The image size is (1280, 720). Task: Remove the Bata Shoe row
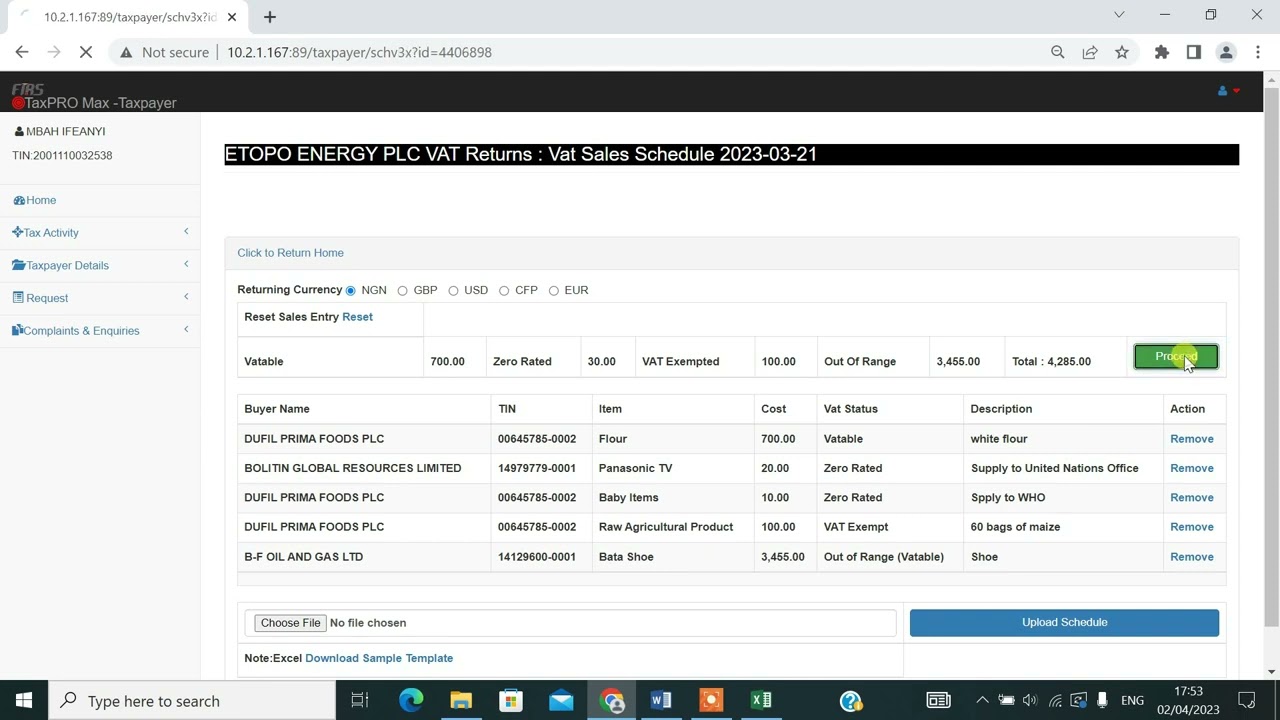point(1192,557)
